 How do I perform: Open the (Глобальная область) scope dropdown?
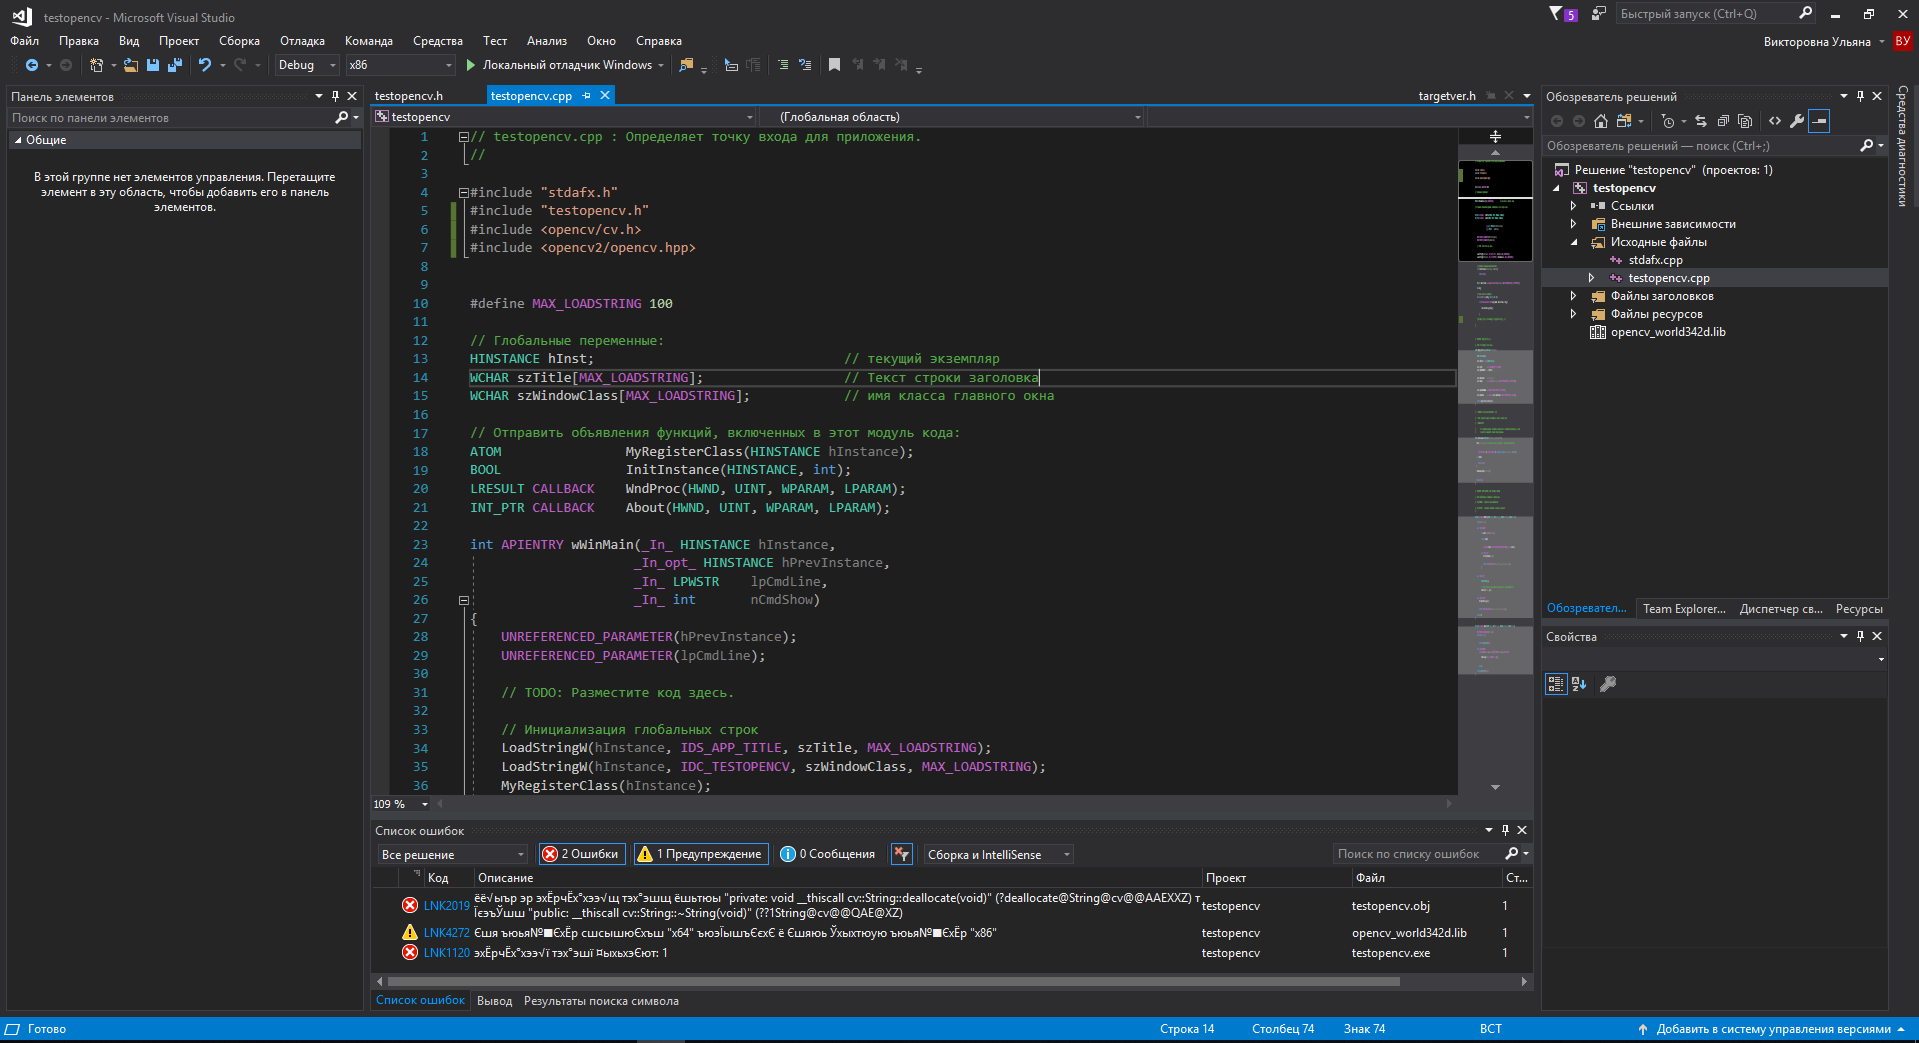click(x=951, y=117)
